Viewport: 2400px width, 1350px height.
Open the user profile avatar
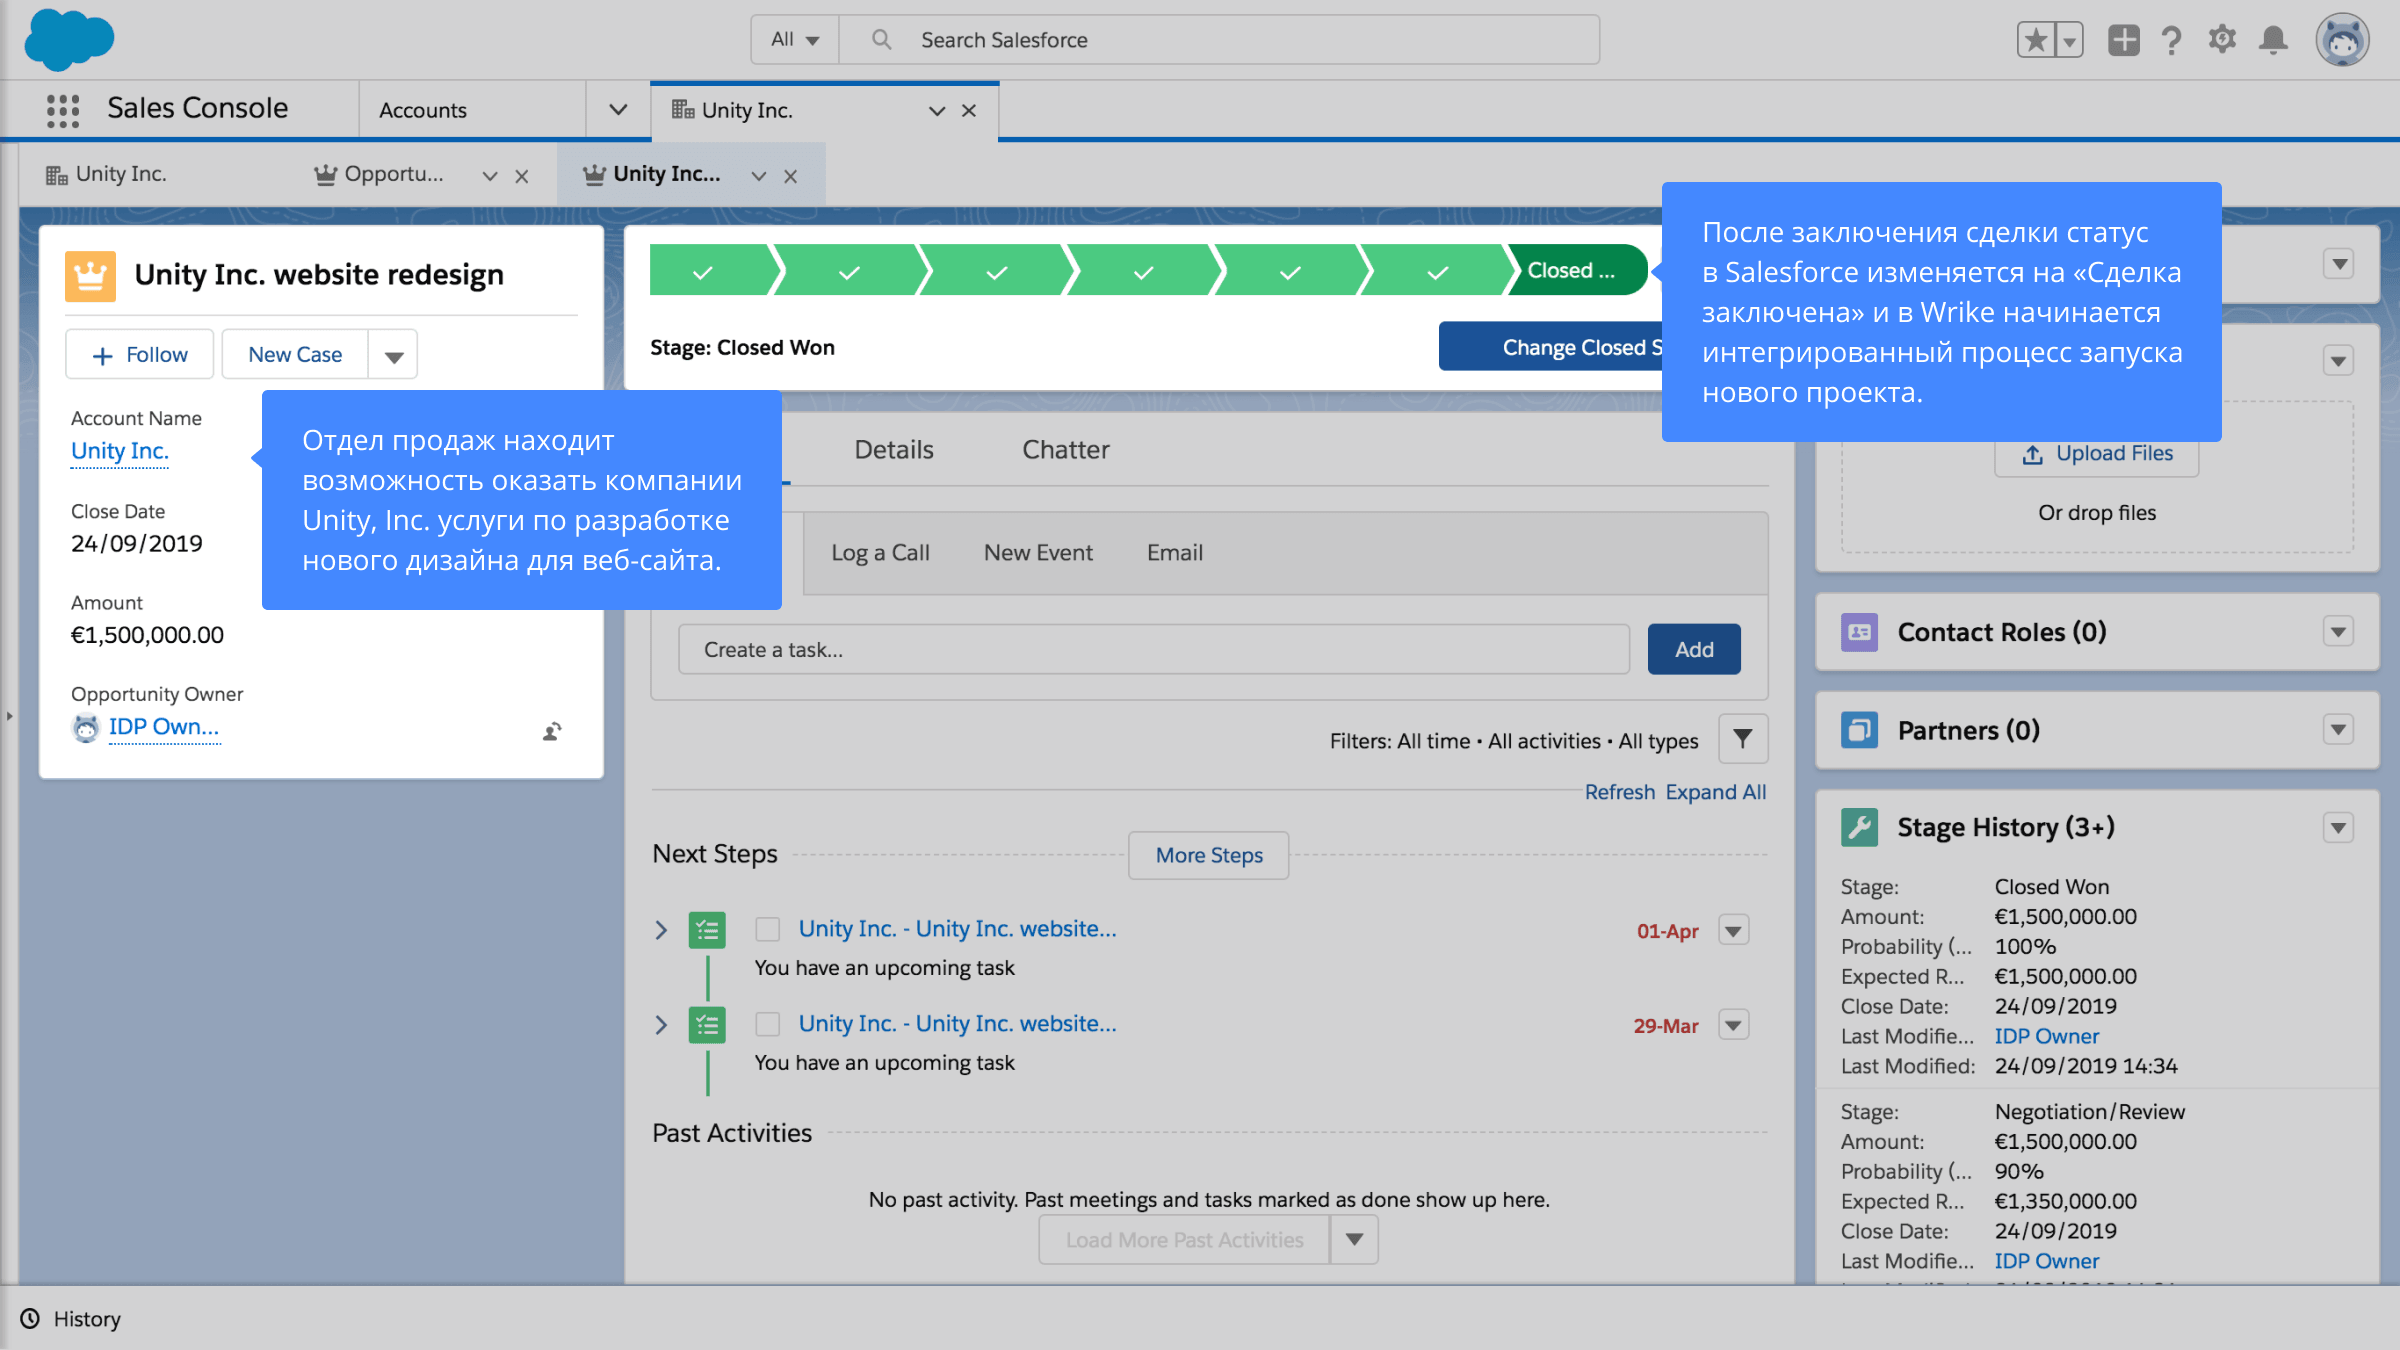(x=2342, y=40)
